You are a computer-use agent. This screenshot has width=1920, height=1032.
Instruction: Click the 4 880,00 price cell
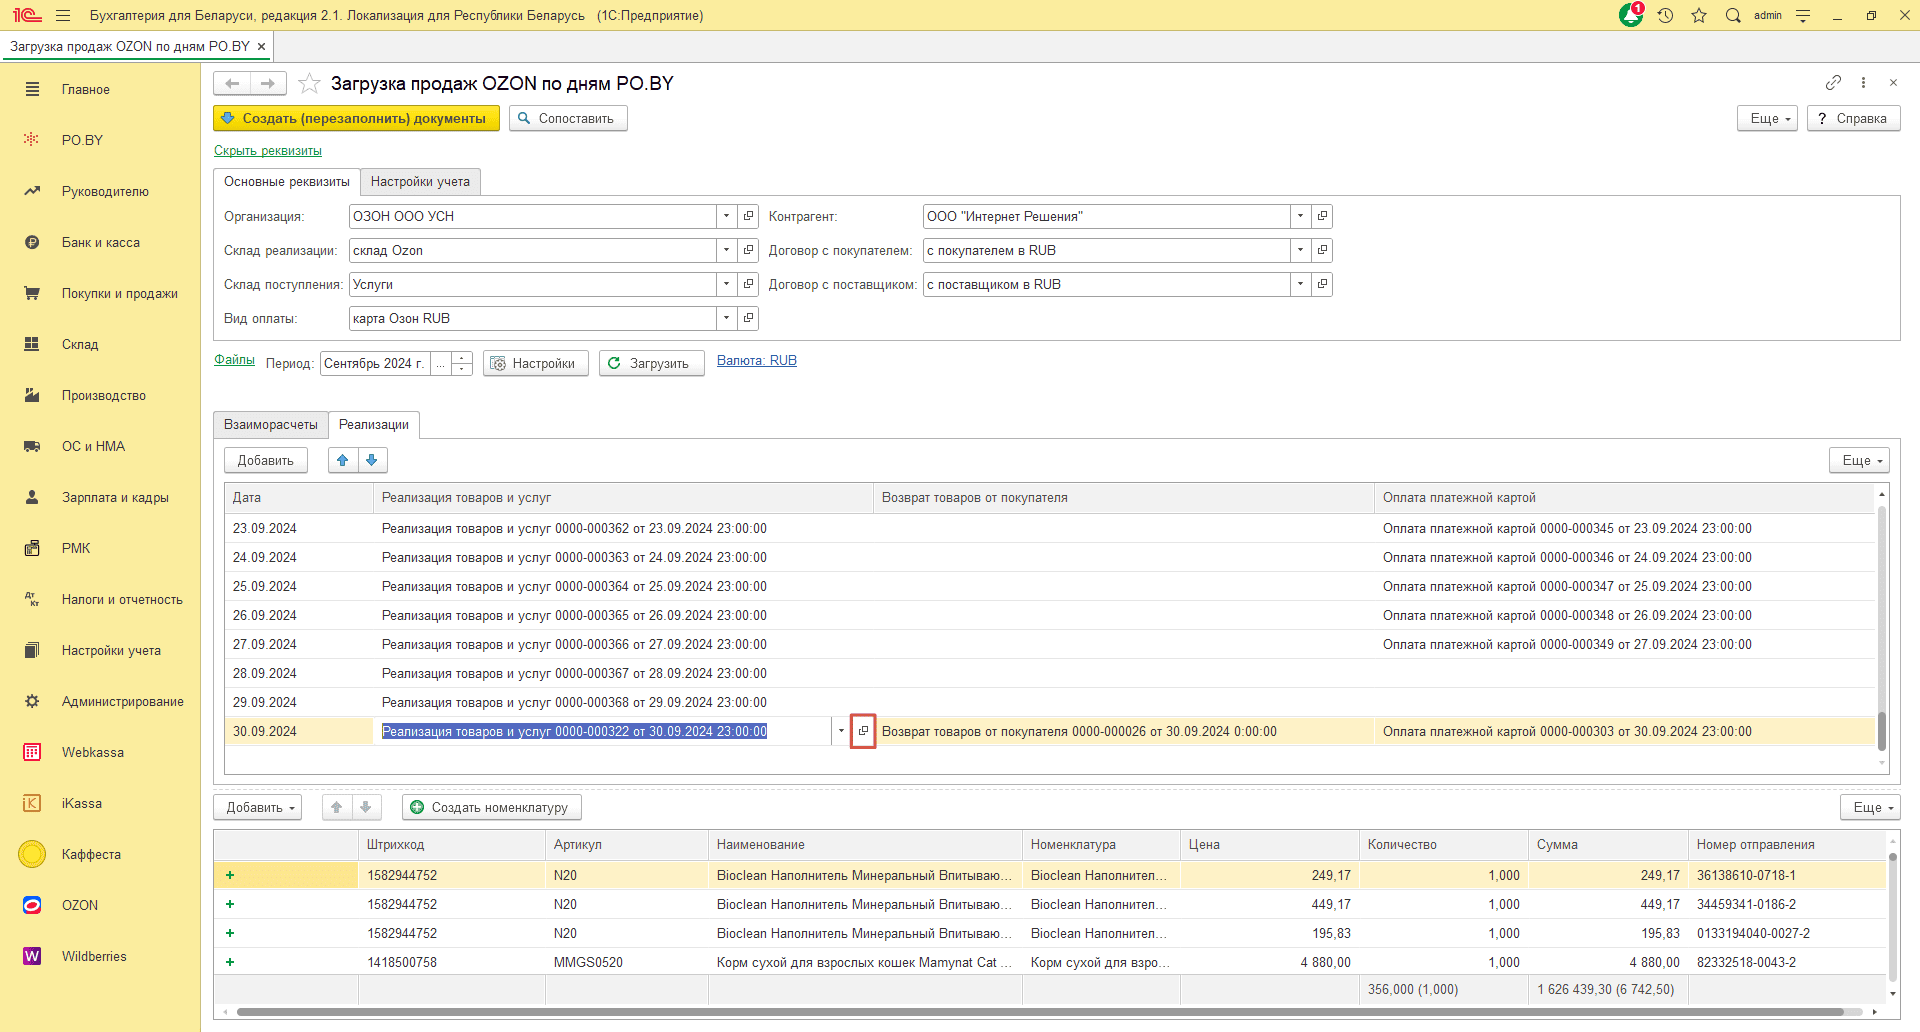1269,962
